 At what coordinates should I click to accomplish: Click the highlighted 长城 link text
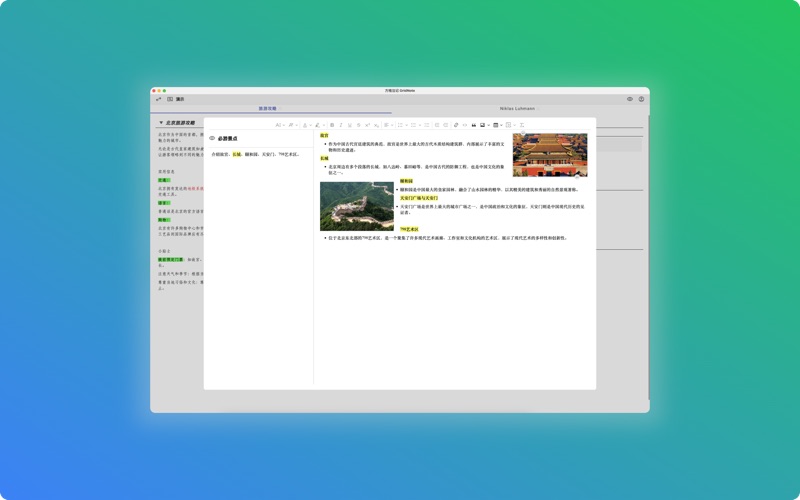tap(237, 154)
